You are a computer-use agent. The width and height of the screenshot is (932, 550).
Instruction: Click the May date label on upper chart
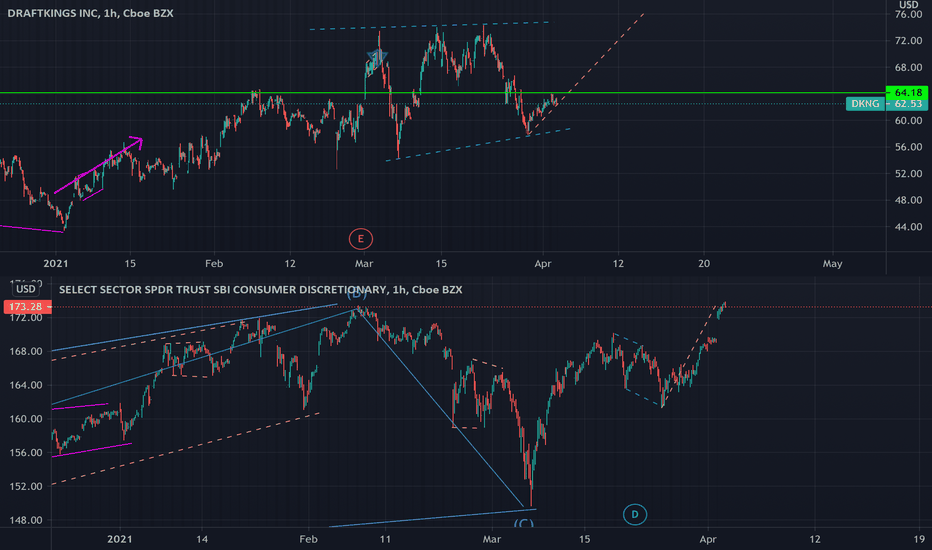click(x=832, y=263)
